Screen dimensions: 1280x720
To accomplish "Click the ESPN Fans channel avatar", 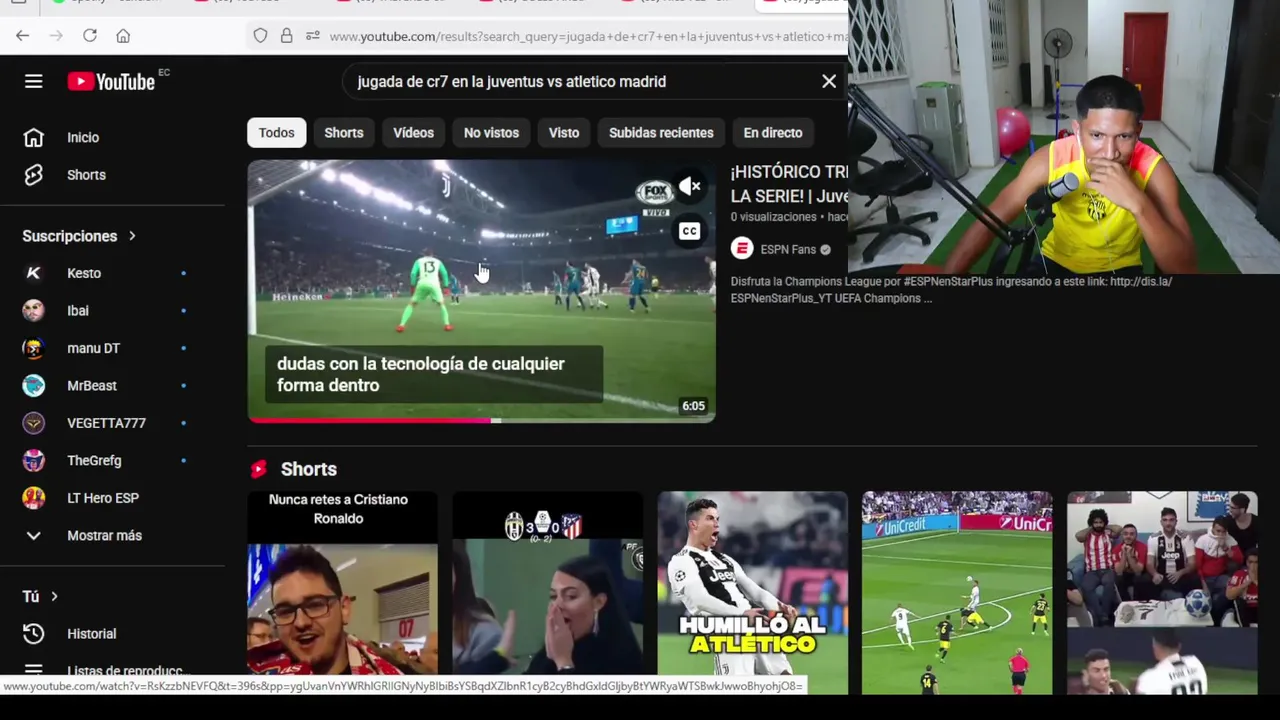I will 741,249.
